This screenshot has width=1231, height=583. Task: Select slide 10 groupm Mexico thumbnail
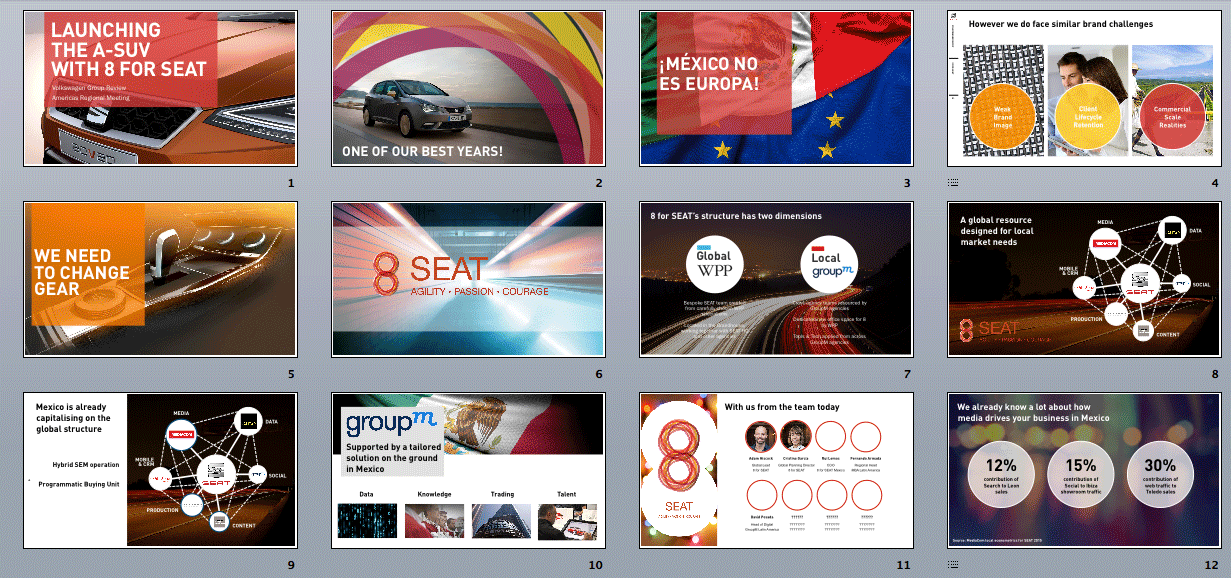click(x=468, y=470)
